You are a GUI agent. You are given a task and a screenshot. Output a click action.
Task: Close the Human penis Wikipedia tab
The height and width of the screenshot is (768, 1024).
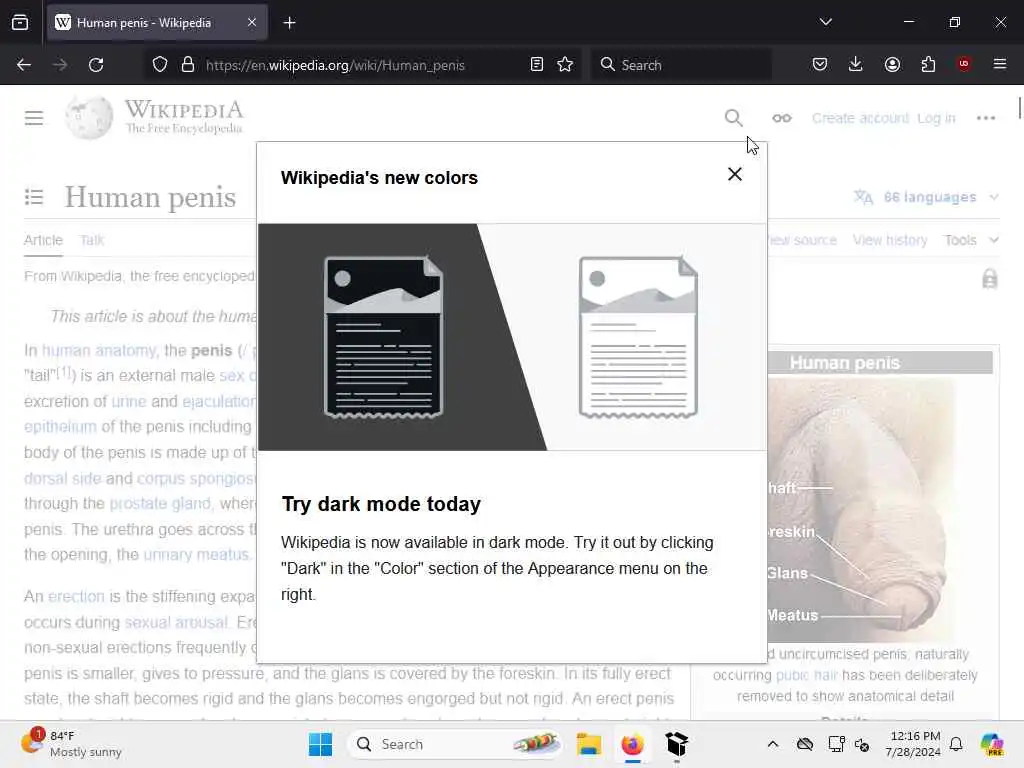[x=252, y=23]
